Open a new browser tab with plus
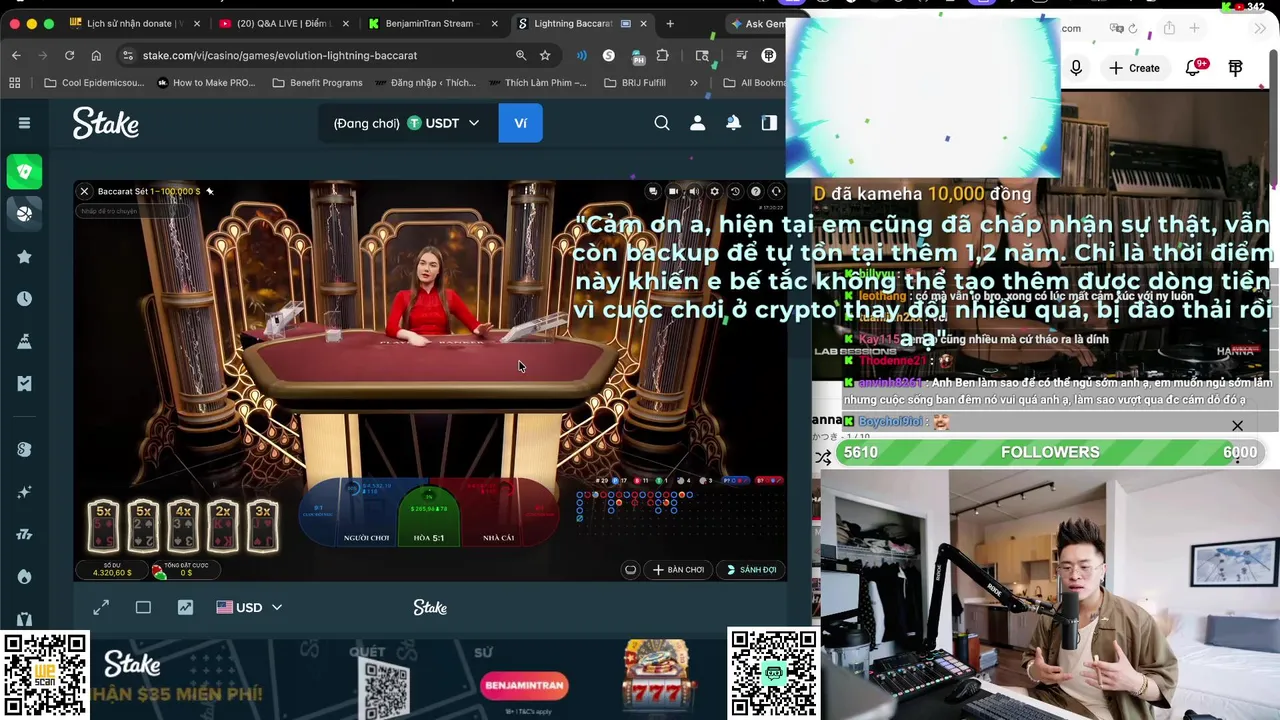1280x720 pixels. [x=670, y=23]
